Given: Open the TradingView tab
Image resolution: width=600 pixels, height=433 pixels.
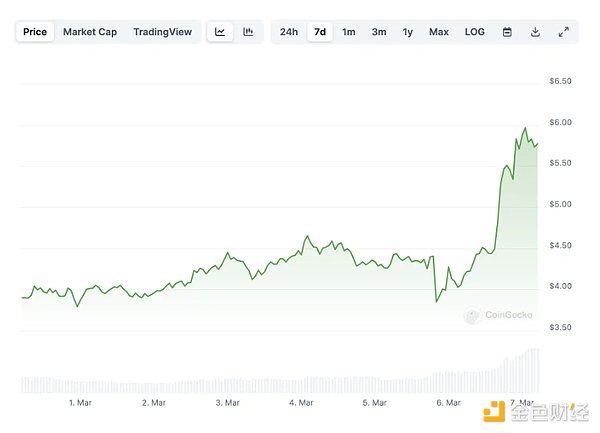Looking at the screenshot, I should coord(162,32).
